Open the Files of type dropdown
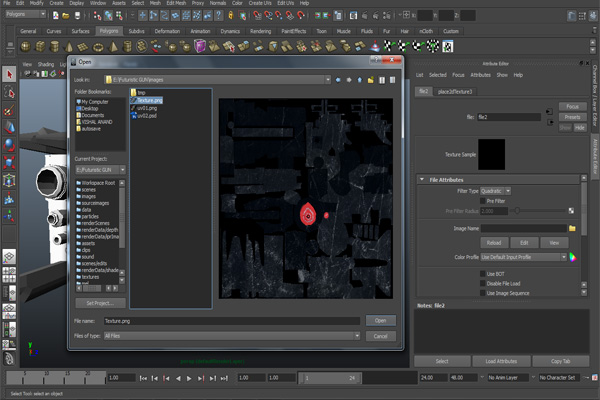The width and height of the screenshot is (600, 400). point(357,336)
